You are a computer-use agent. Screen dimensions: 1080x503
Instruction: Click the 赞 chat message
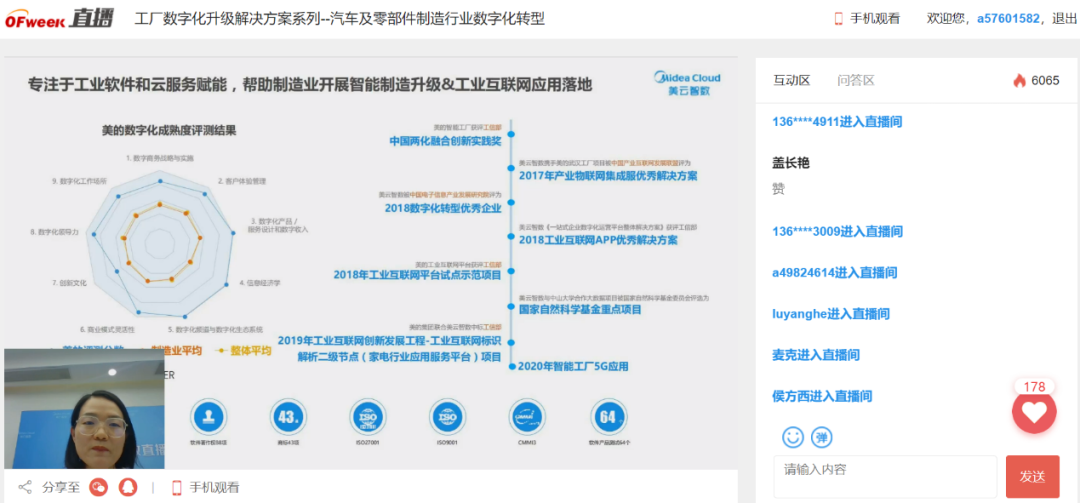[x=779, y=189]
